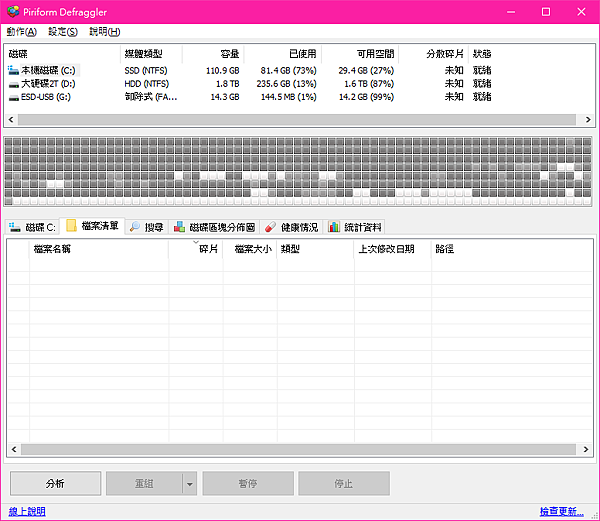This screenshot has width=600, height=521.
Task: Switch to the 磁碟區塊分佈圖 tab
Action: click(x=214, y=227)
